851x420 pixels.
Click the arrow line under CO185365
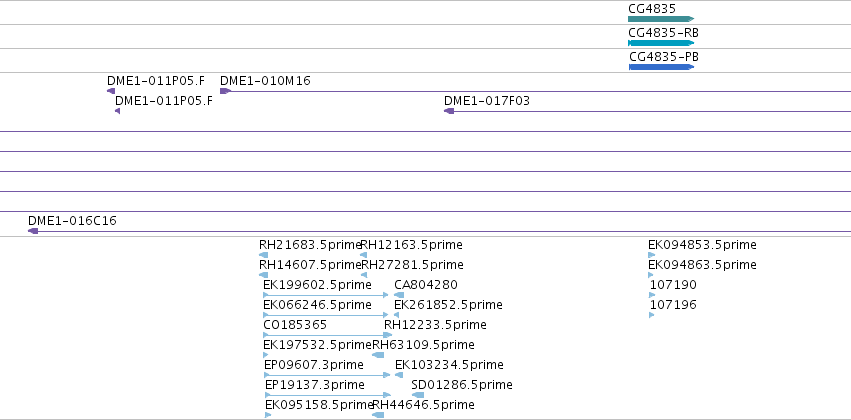coord(327,335)
